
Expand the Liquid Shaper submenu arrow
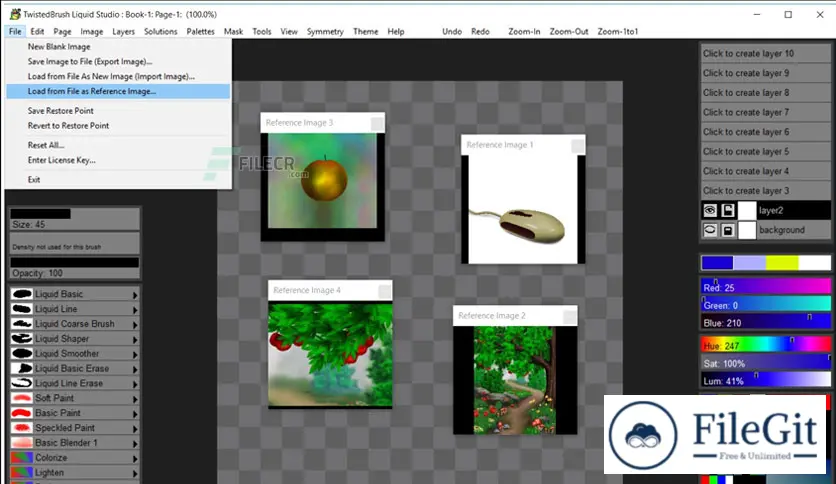pos(135,340)
